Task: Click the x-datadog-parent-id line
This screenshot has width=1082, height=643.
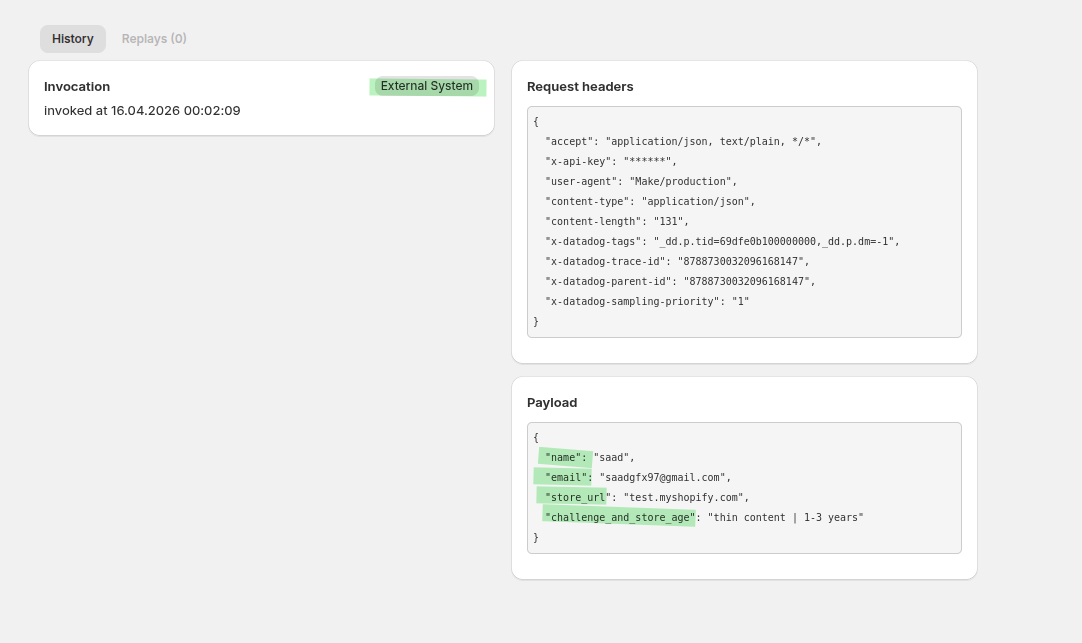Action: click(679, 282)
